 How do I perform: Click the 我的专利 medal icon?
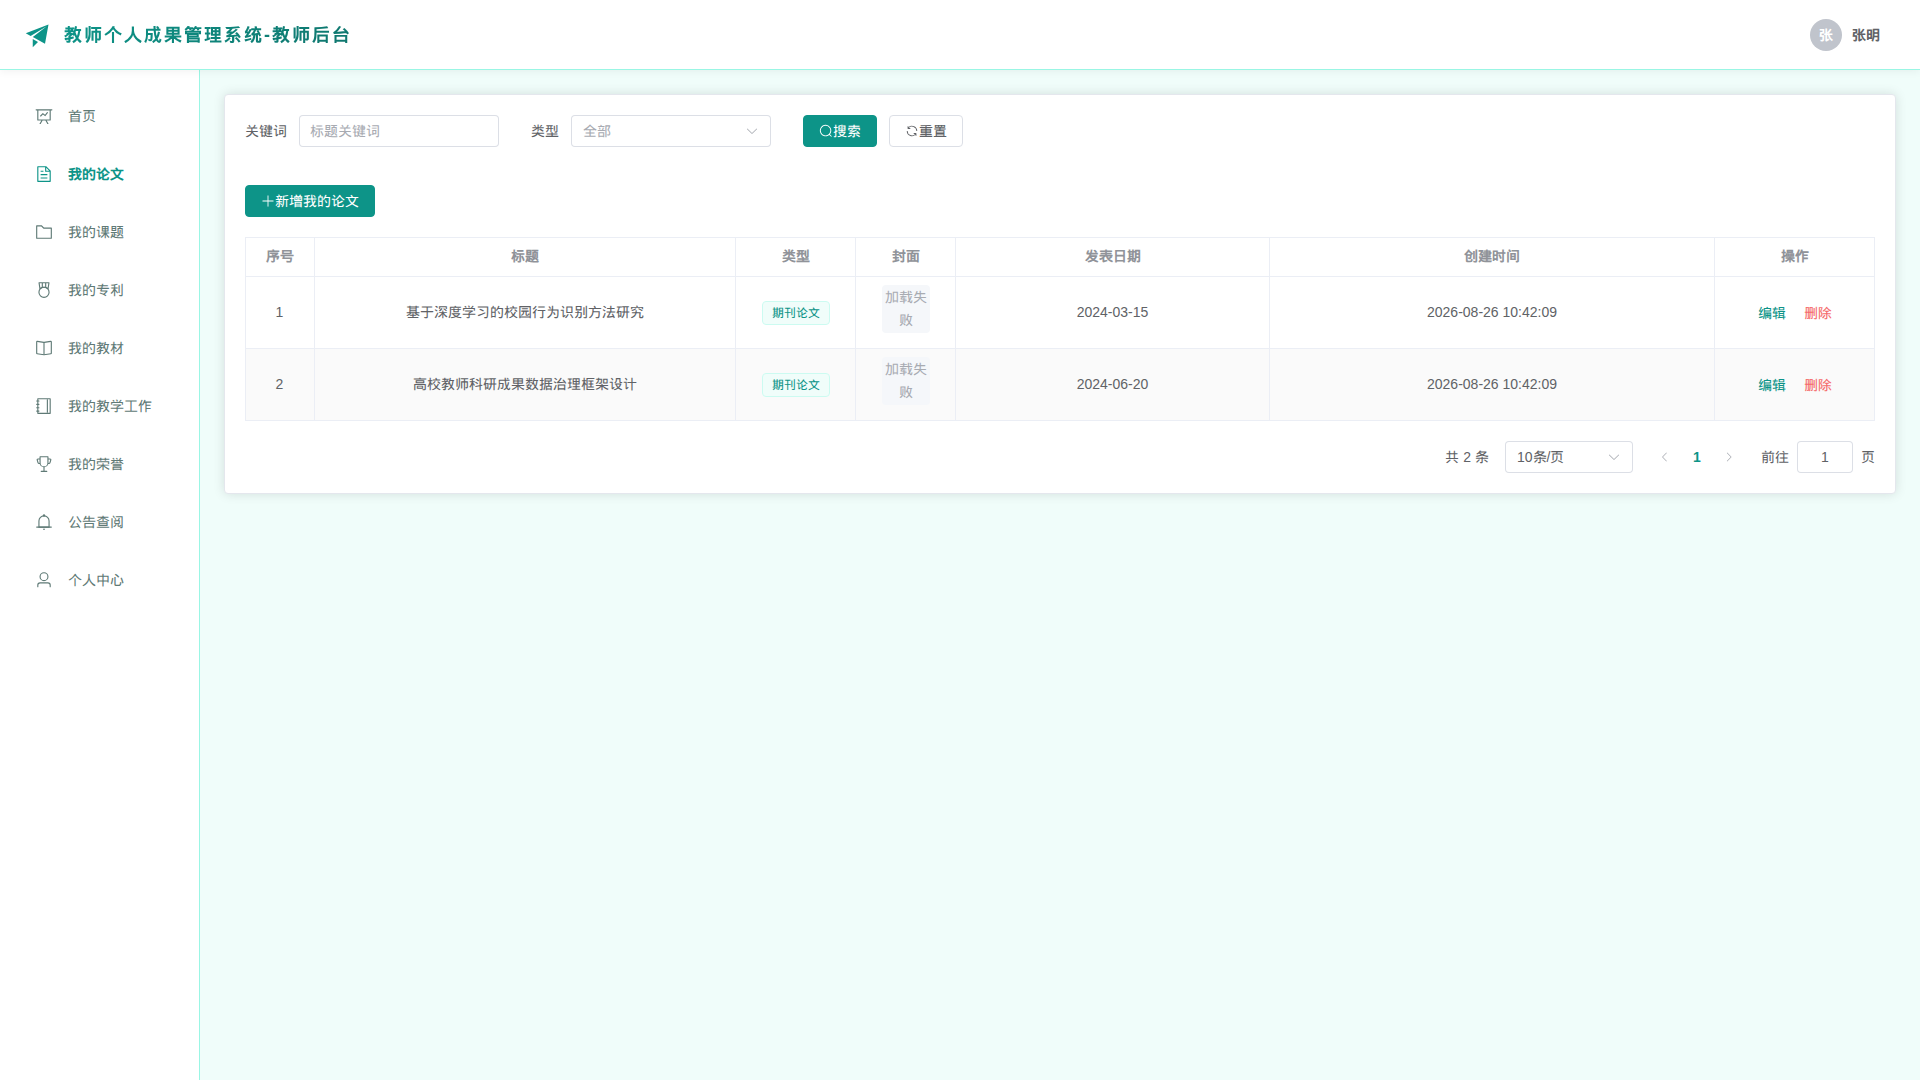pyautogui.click(x=44, y=290)
